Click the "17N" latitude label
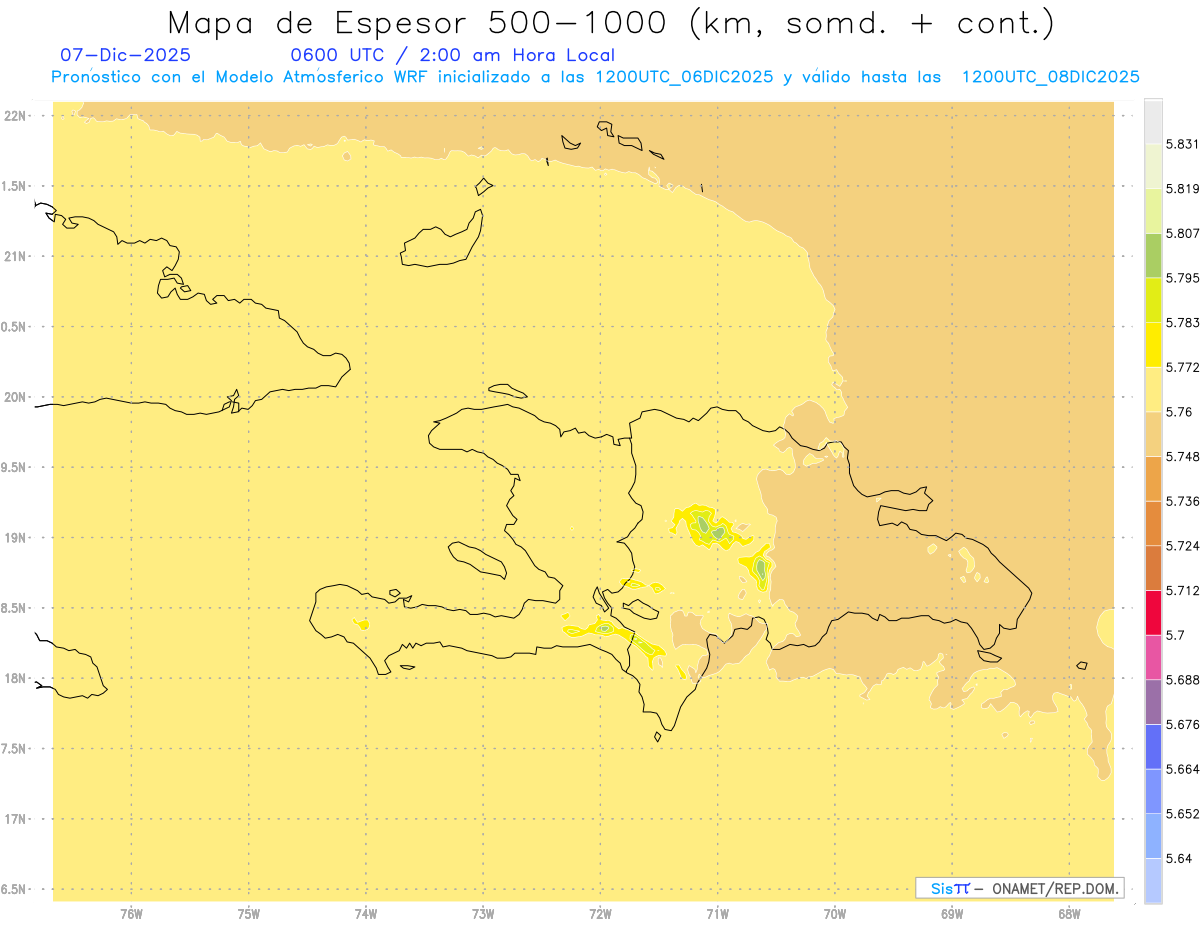The width and height of the screenshot is (1200, 927). point(16,819)
